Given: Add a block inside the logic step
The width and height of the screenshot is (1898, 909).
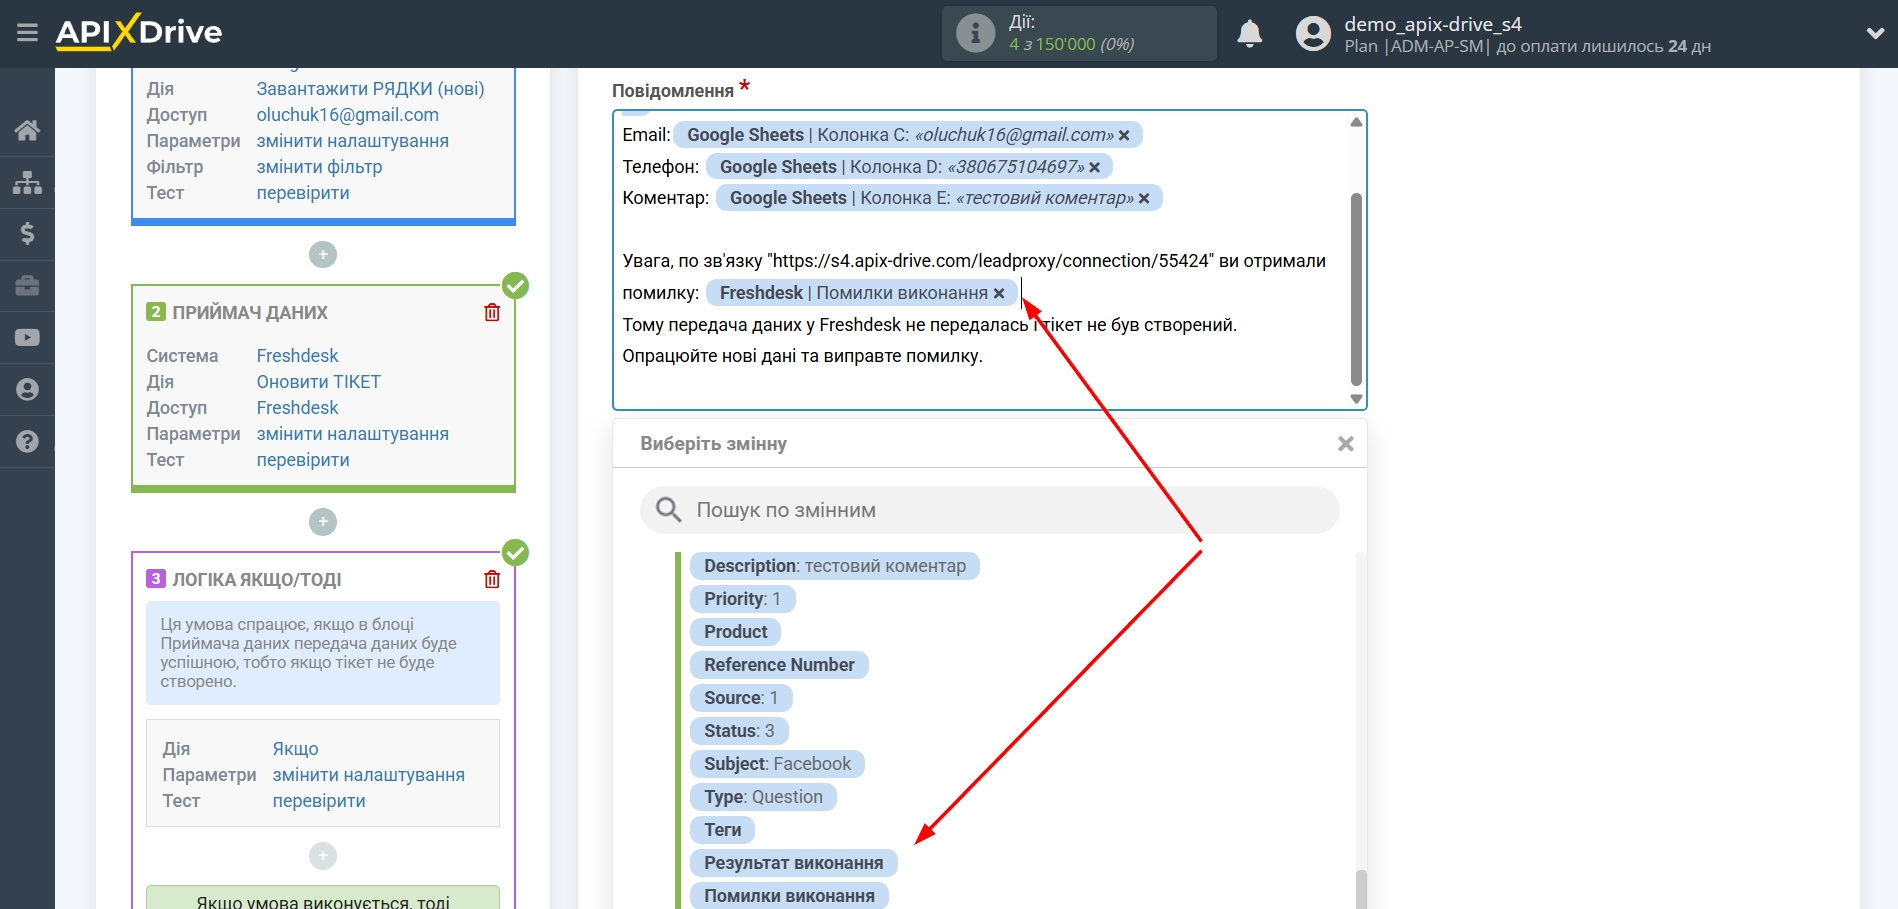Looking at the screenshot, I should (x=323, y=856).
